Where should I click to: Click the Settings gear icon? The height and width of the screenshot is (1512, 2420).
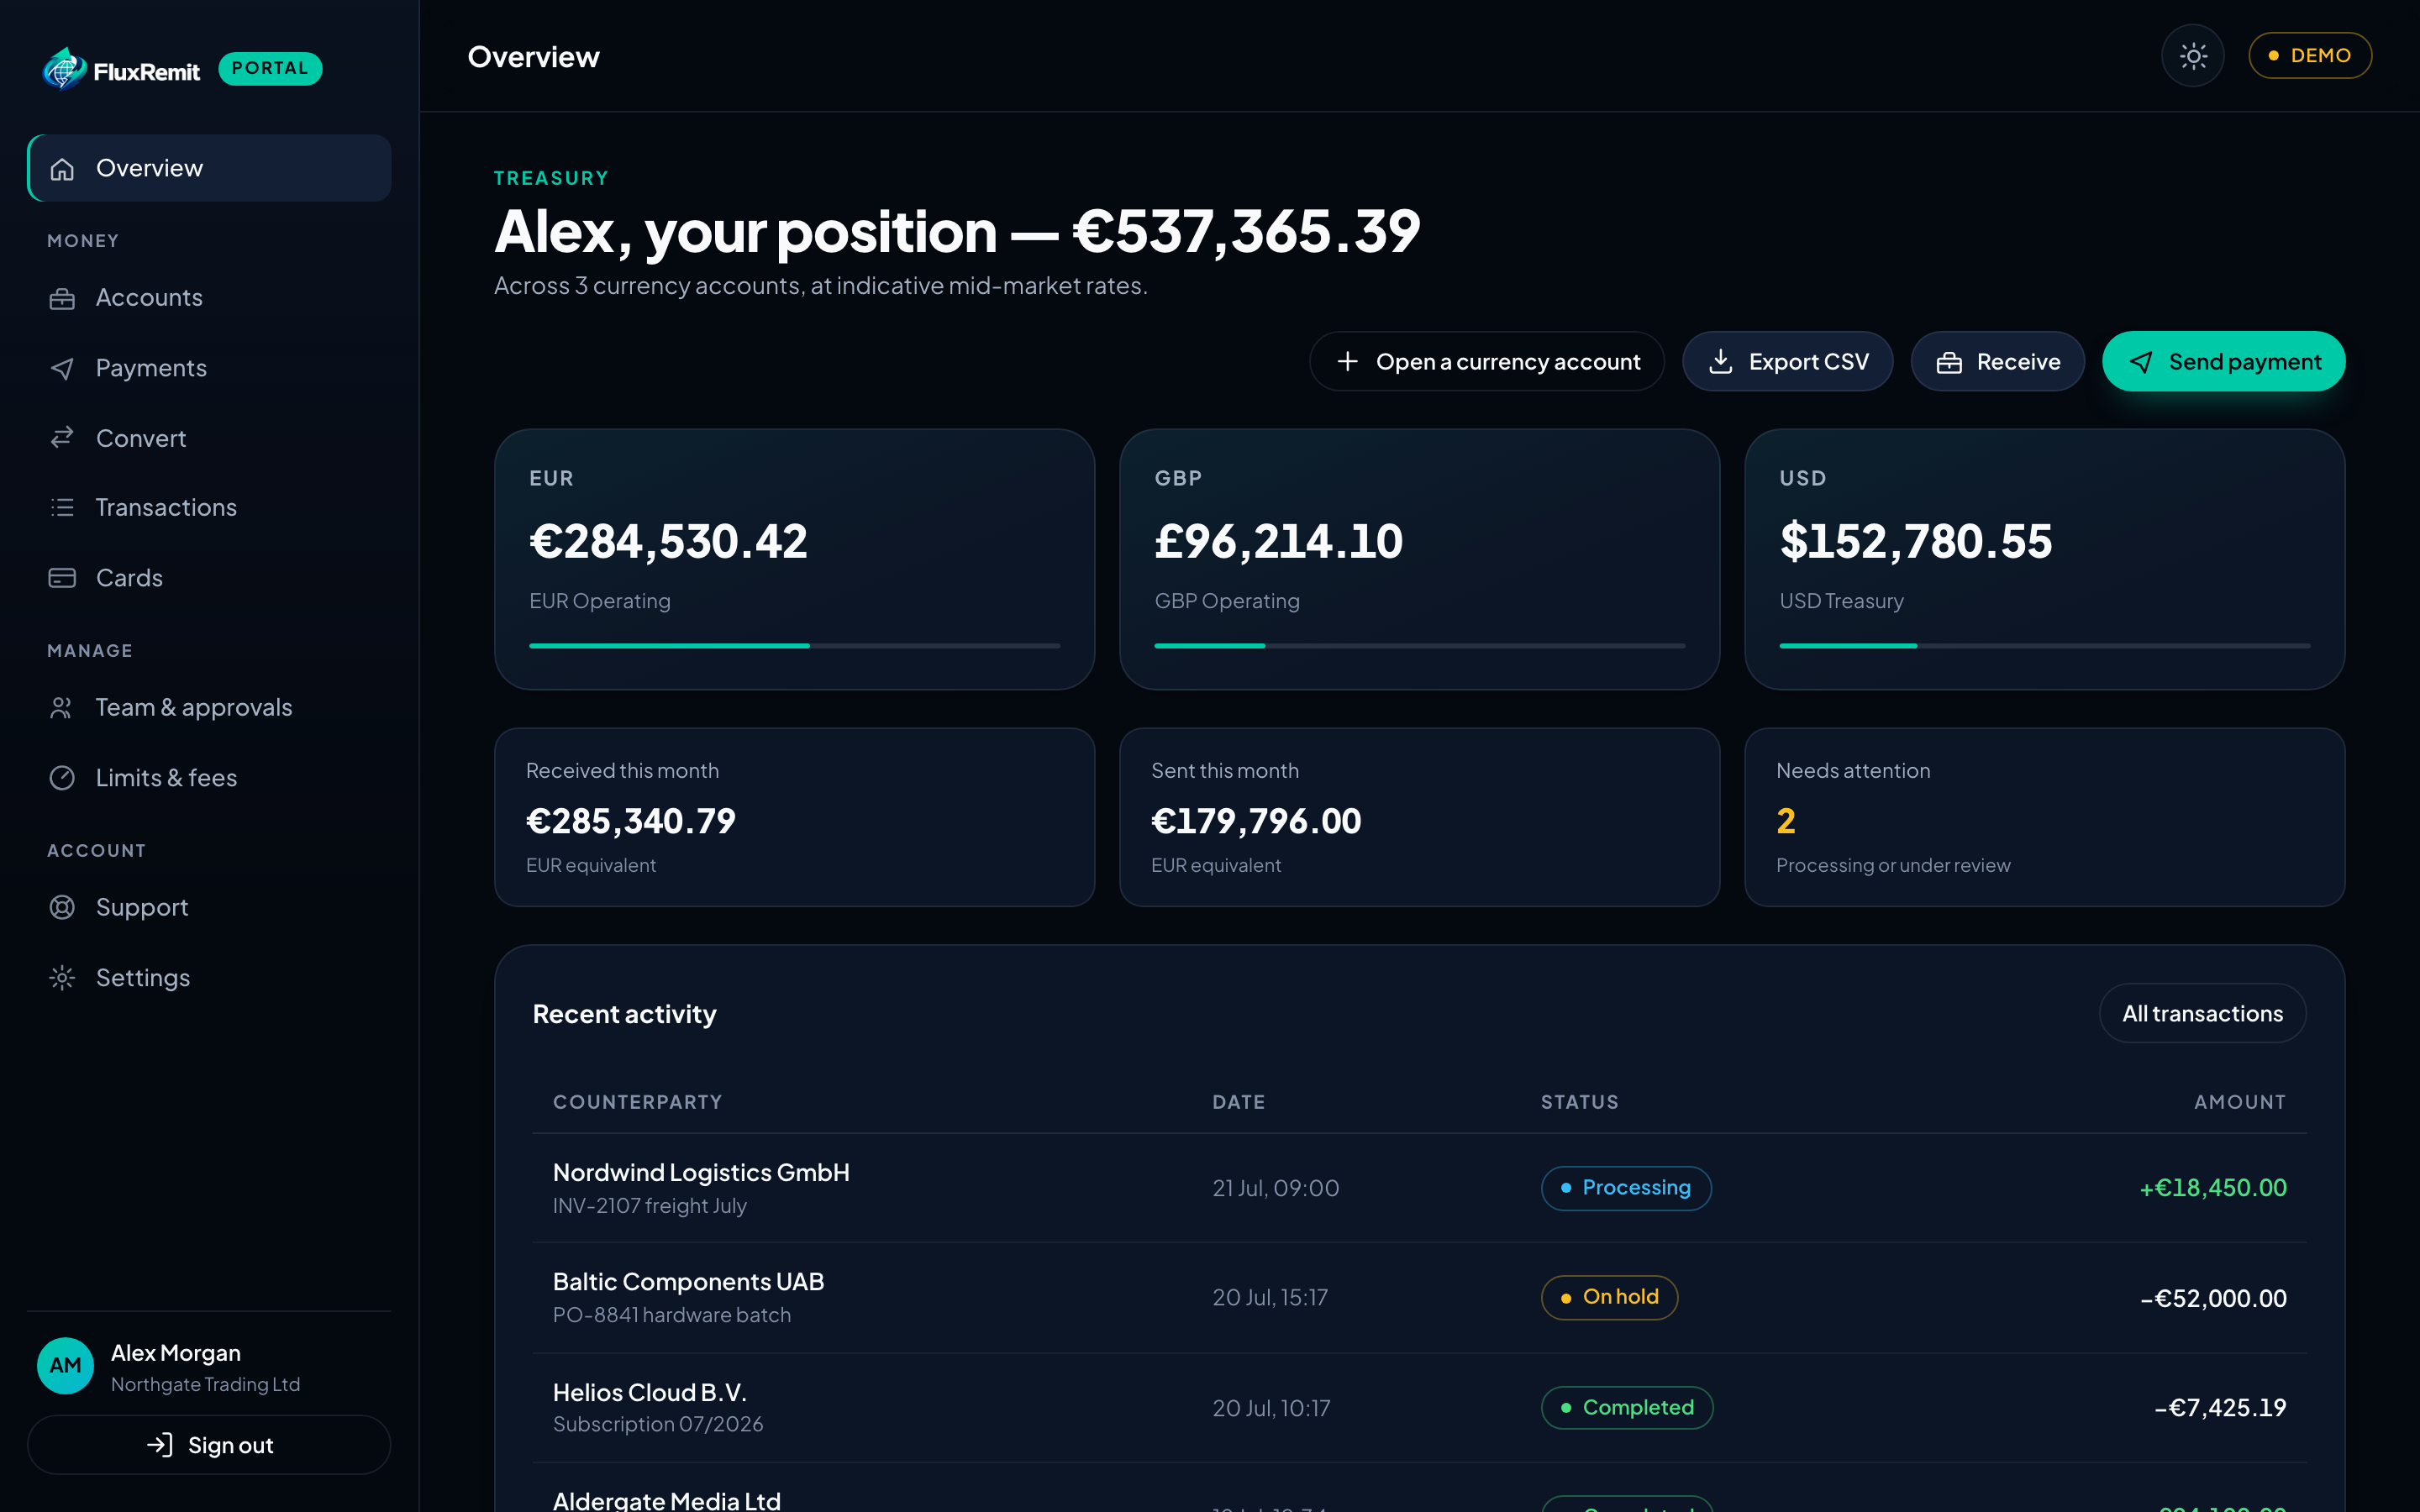point(62,978)
